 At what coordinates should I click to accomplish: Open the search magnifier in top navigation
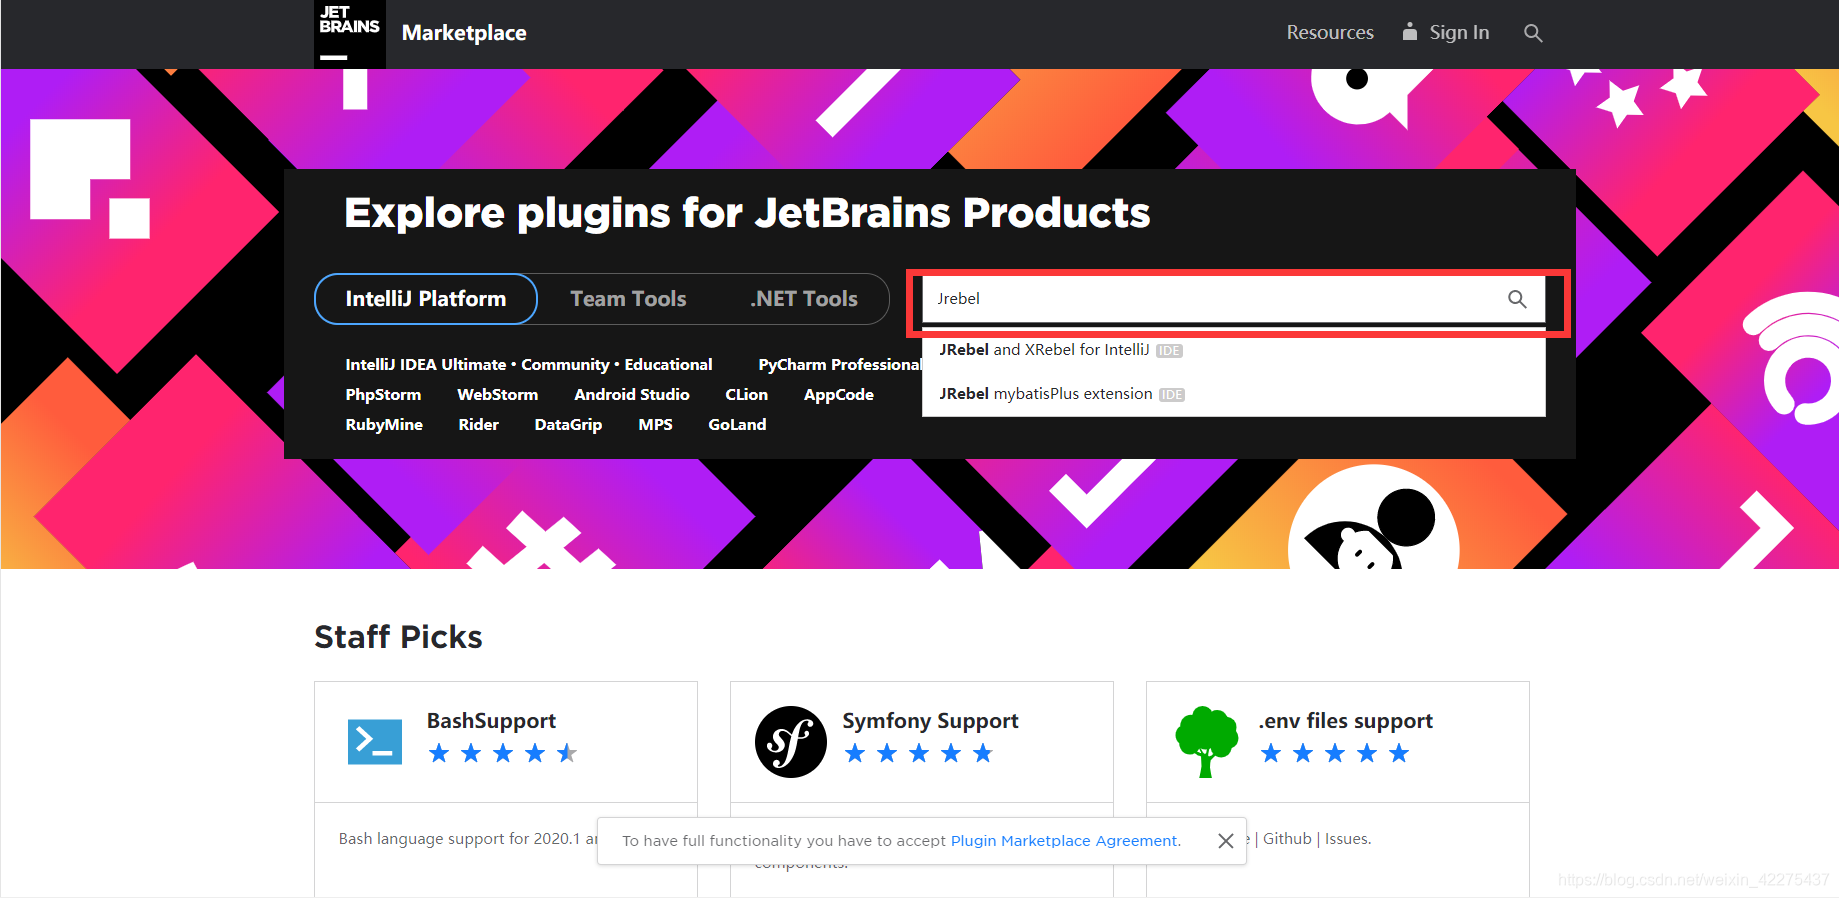pos(1533,33)
